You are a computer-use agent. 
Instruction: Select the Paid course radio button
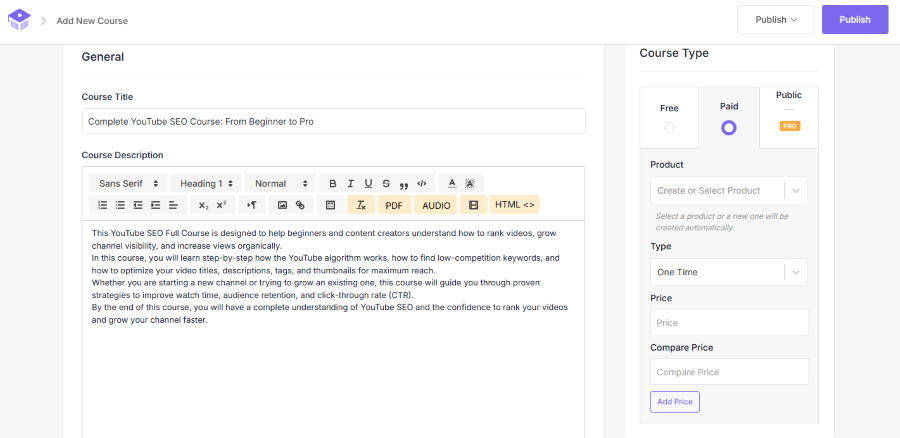728,127
